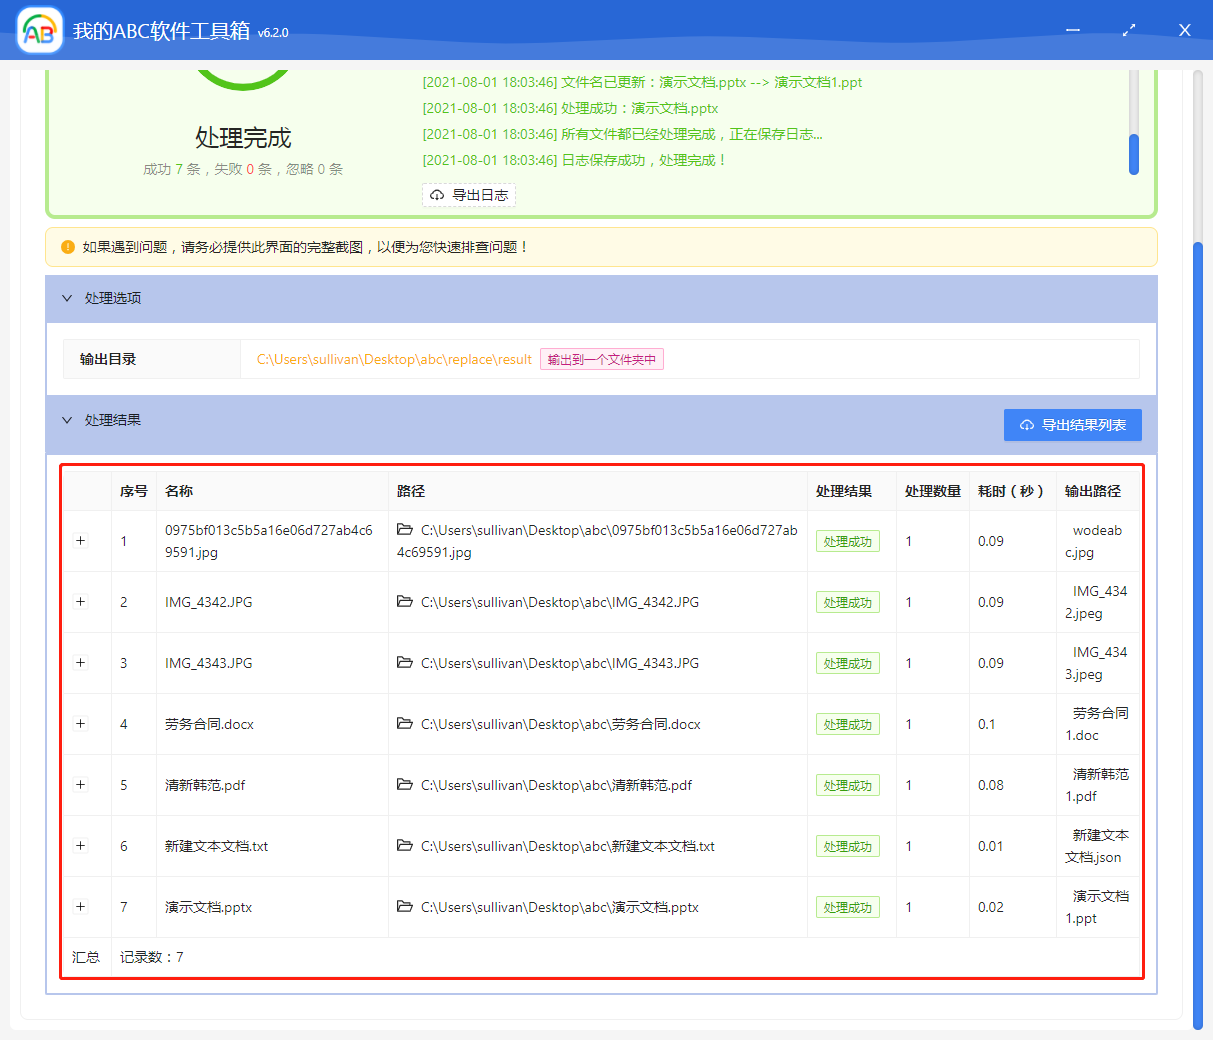Expand row 1 details with plus
The height and width of the screenshot is (1040, 1213).
click(x=81, y=541)
